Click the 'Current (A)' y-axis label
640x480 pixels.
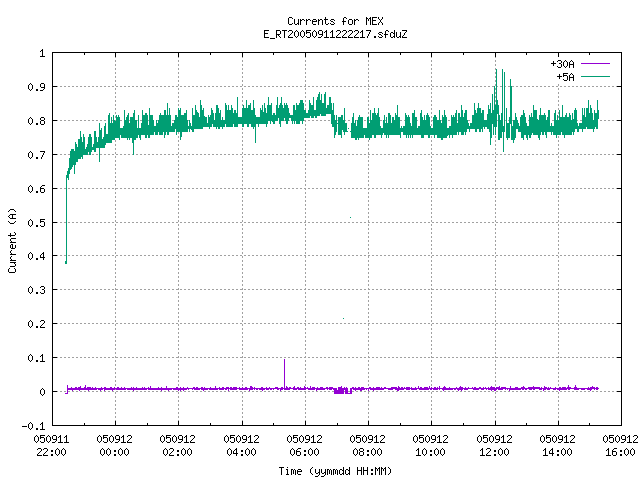(x=12, y=240)
